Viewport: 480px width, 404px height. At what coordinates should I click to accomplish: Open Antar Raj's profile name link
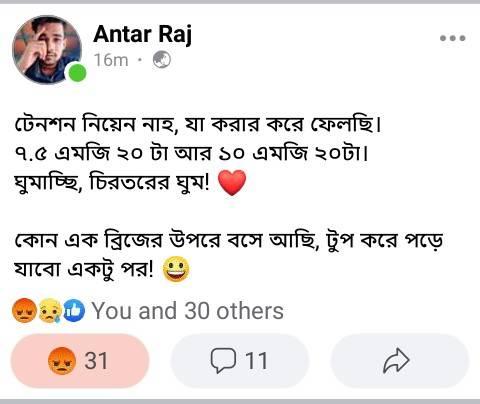(x=143, y=34)
